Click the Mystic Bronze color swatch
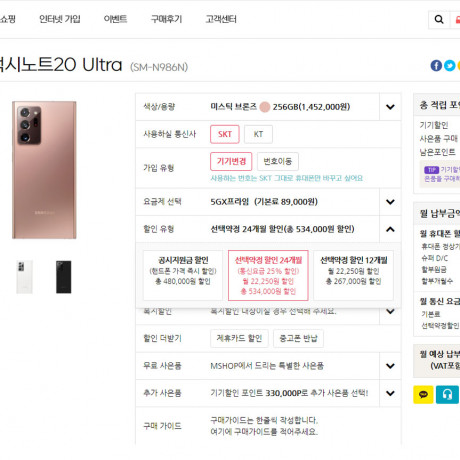Screen dimensions: 460x460 265,107
